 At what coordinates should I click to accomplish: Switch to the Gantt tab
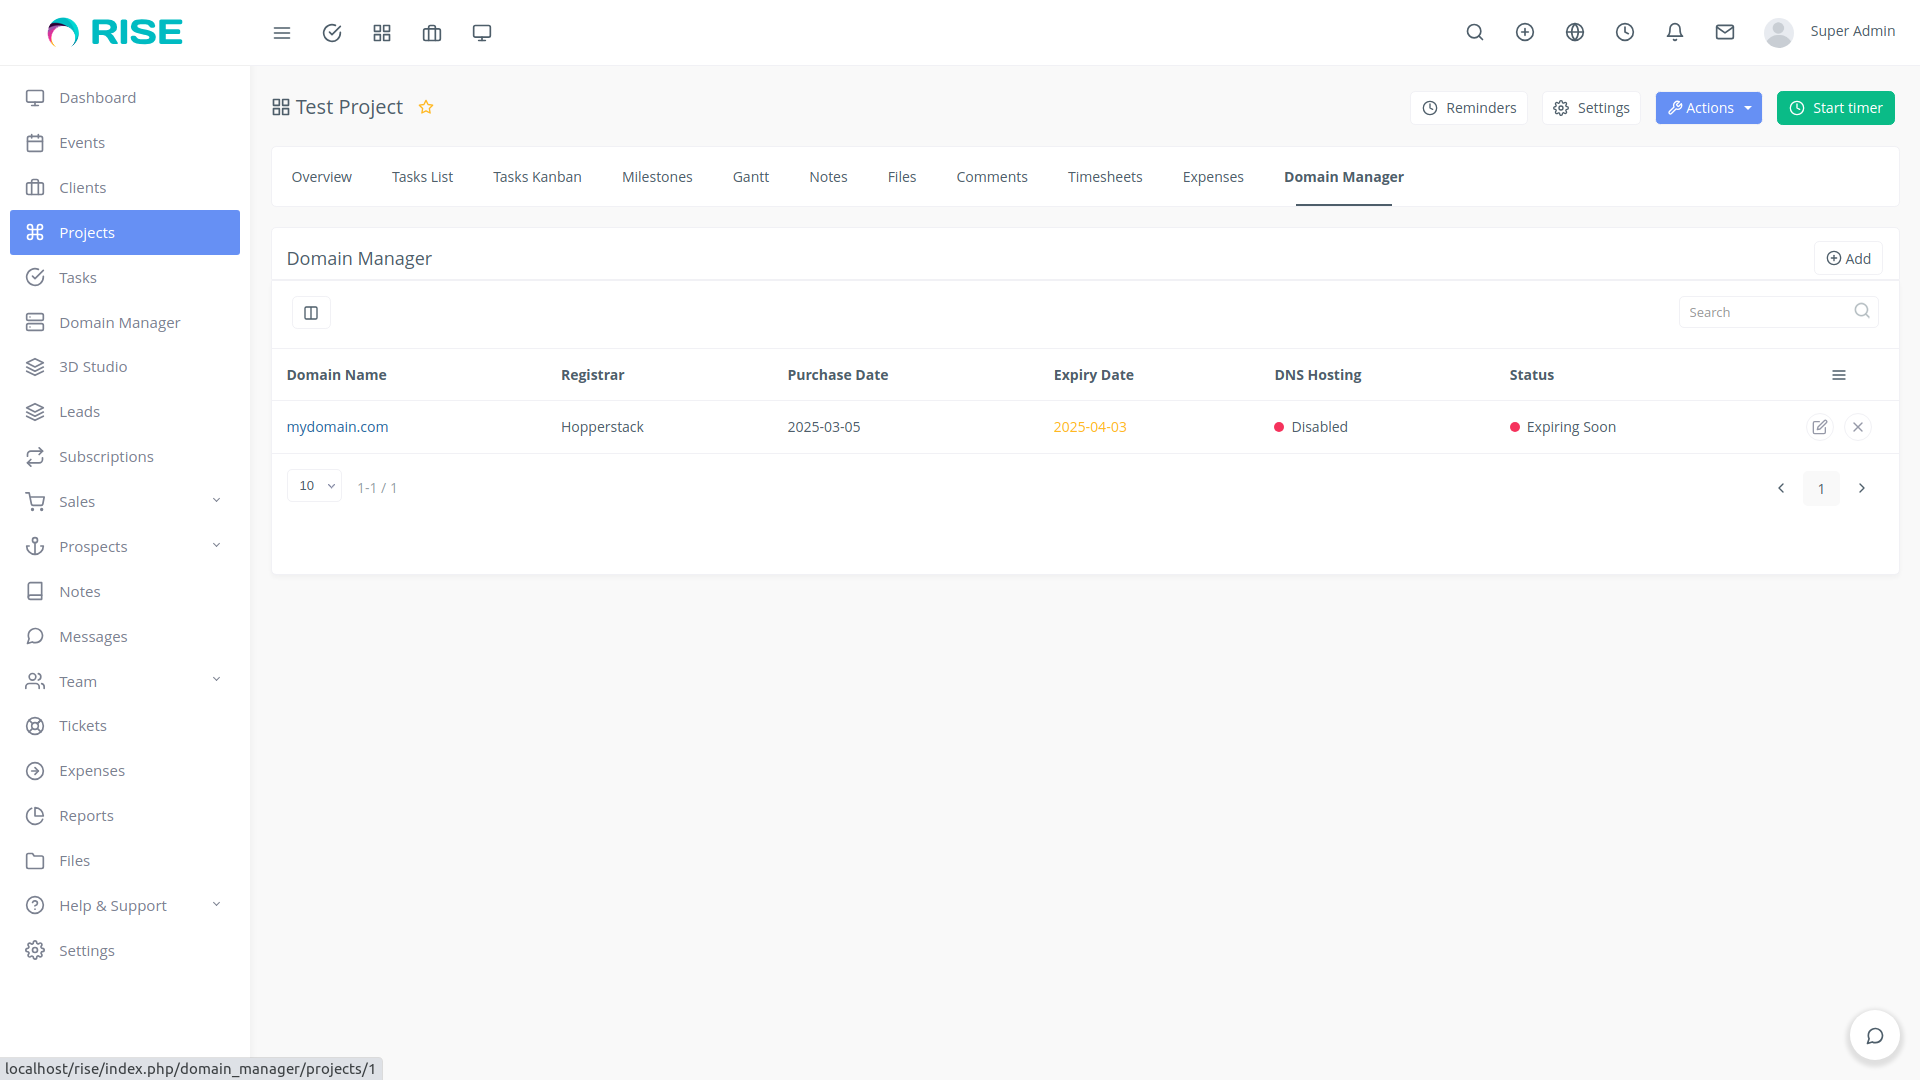coord(750,176)
